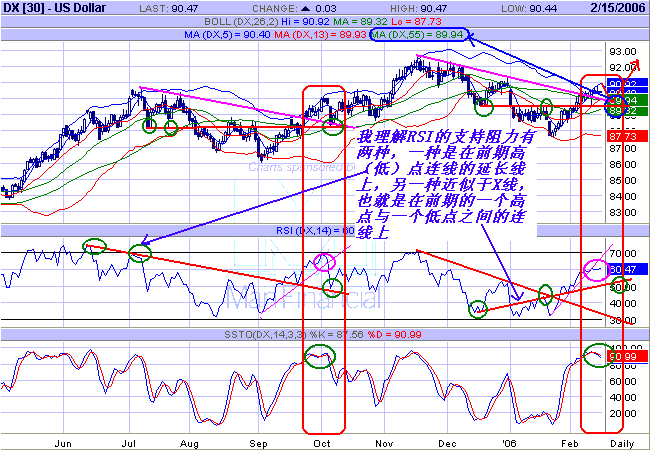The height and width of the screenshot is (450, 650).
Task: Click 40.00 on the RSI axis
Action: tap(623, 304)
